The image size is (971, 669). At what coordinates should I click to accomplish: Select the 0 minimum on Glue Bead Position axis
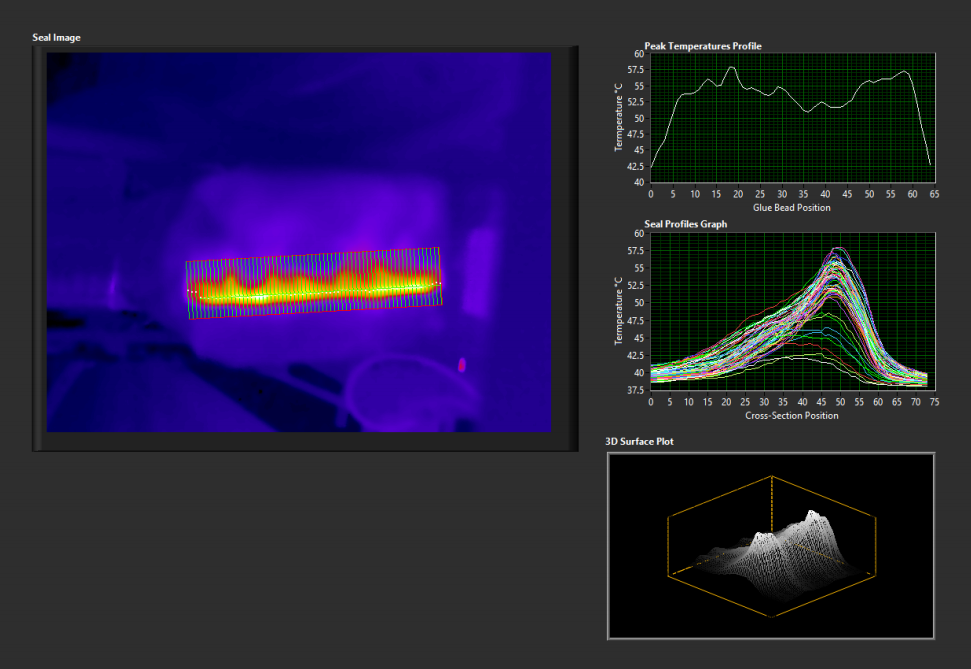651,194
